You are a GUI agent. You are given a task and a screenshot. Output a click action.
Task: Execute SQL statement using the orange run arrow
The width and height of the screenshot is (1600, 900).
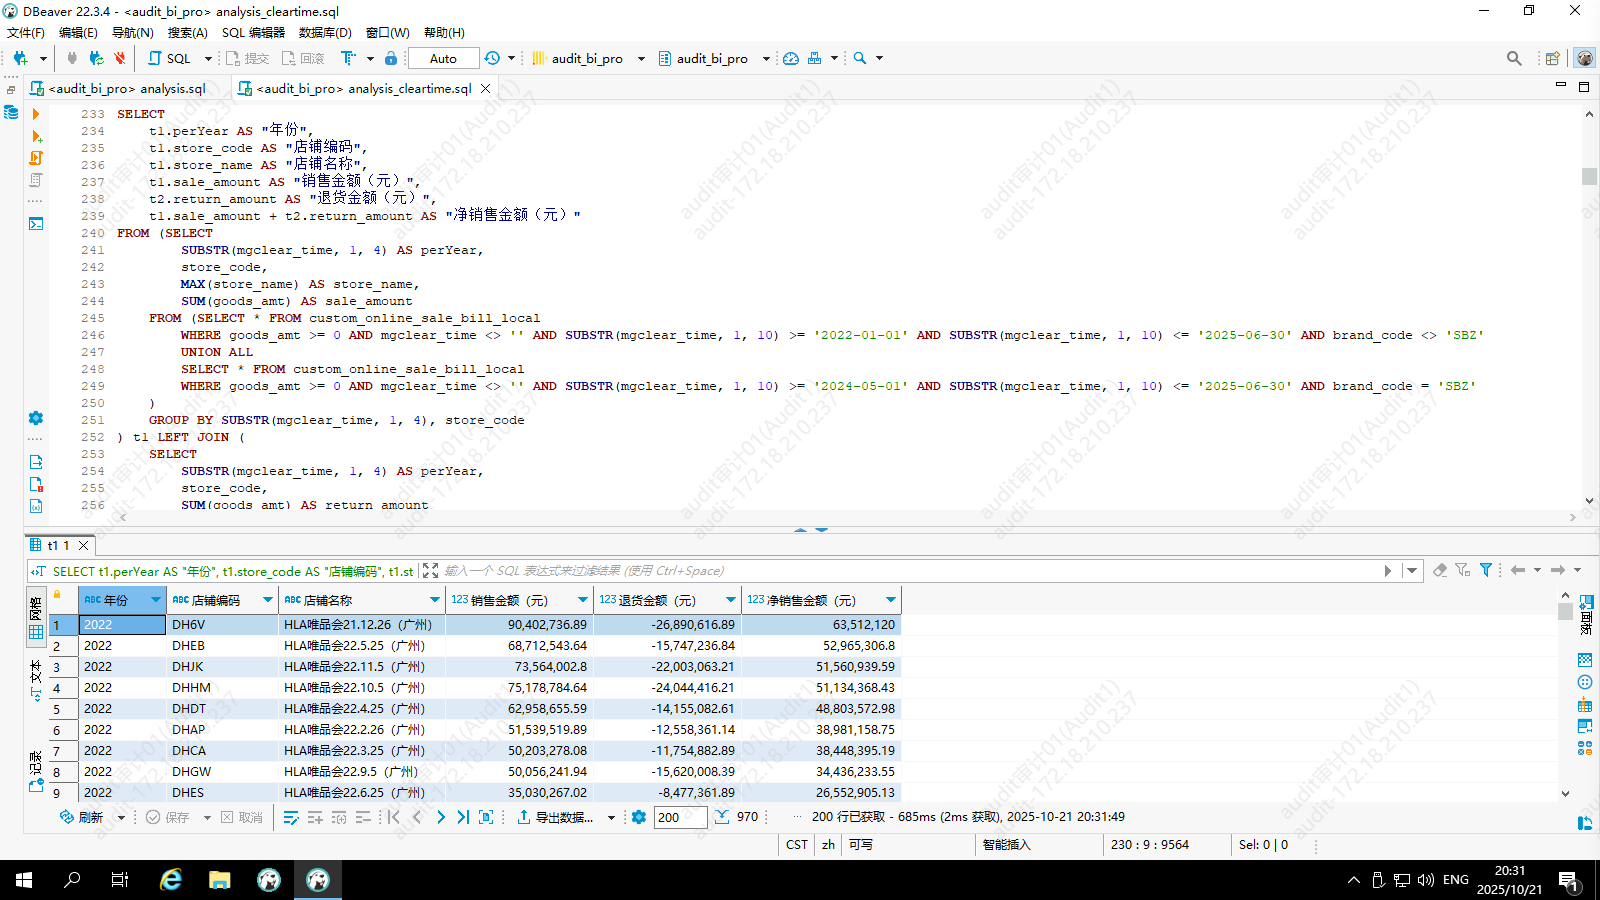(36, 114)
